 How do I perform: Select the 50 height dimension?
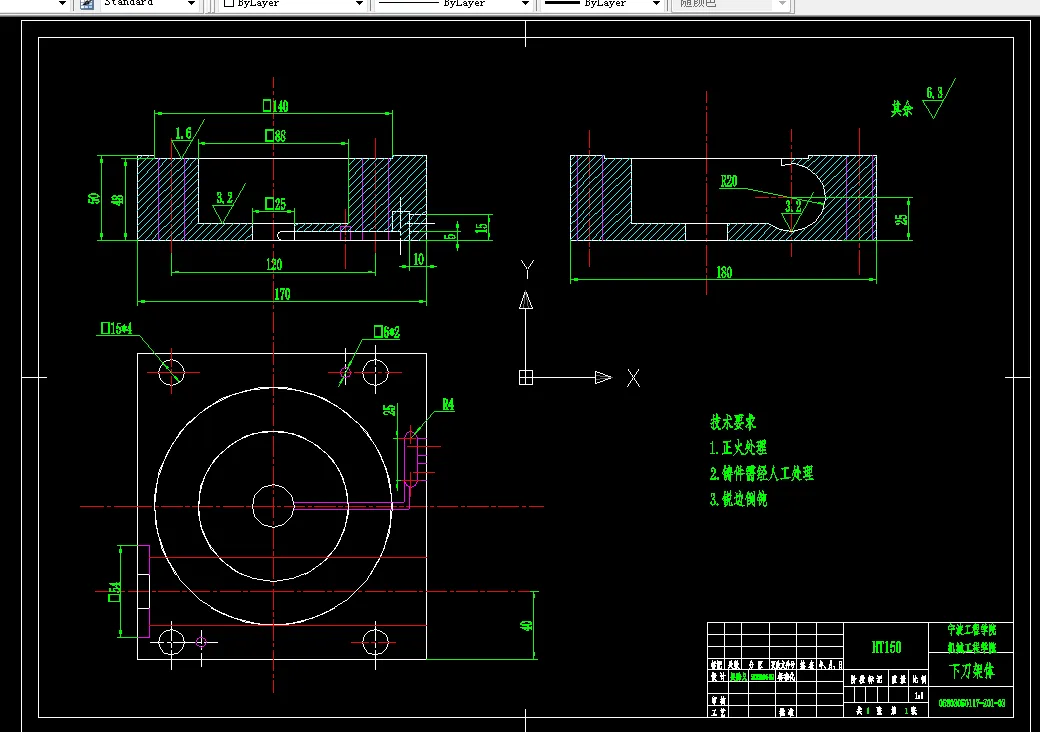94,198
